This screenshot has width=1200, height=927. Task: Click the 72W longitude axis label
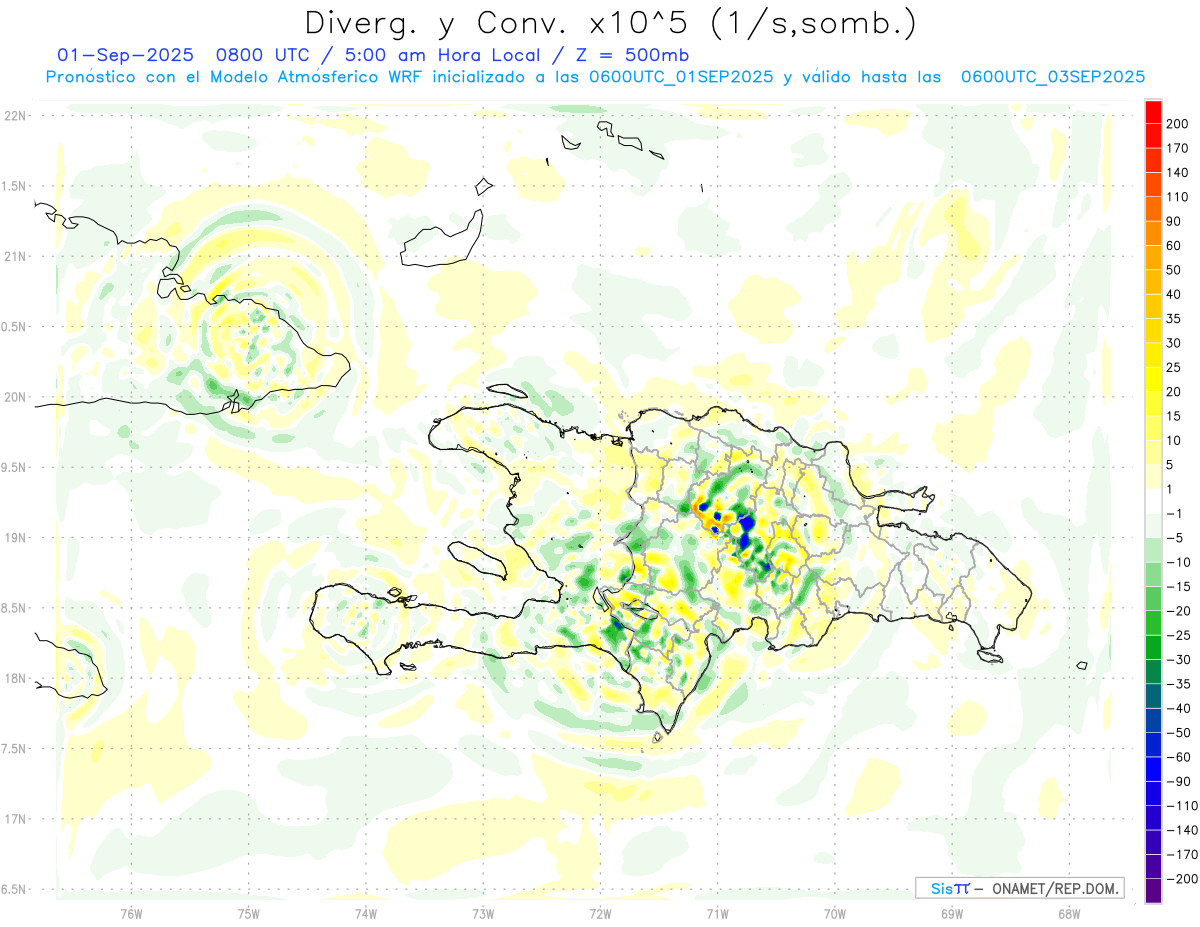(600, 913)
